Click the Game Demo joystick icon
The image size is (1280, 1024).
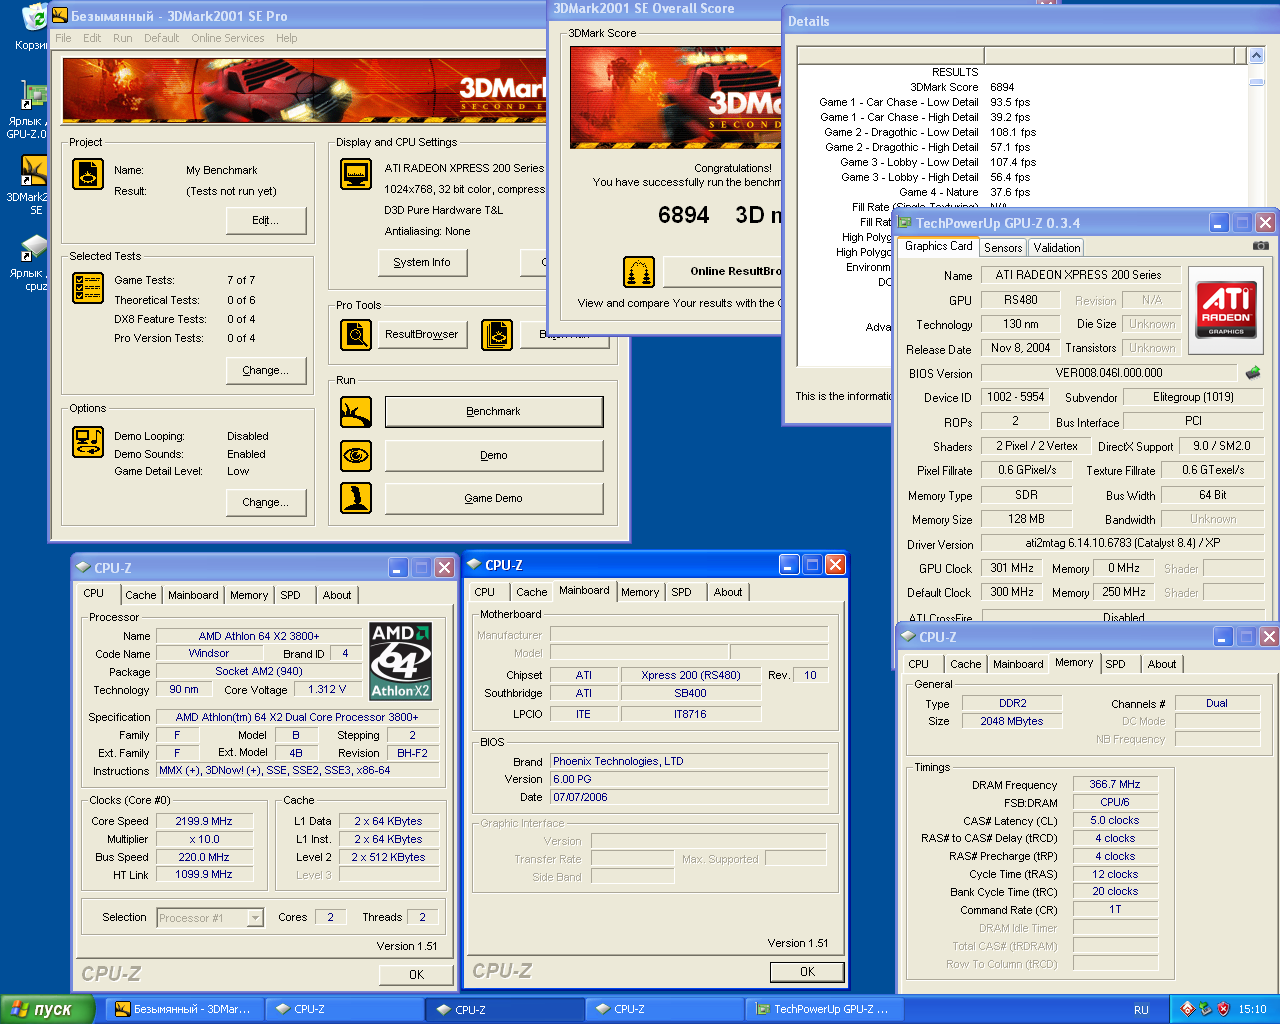click(x=356, y=498)
